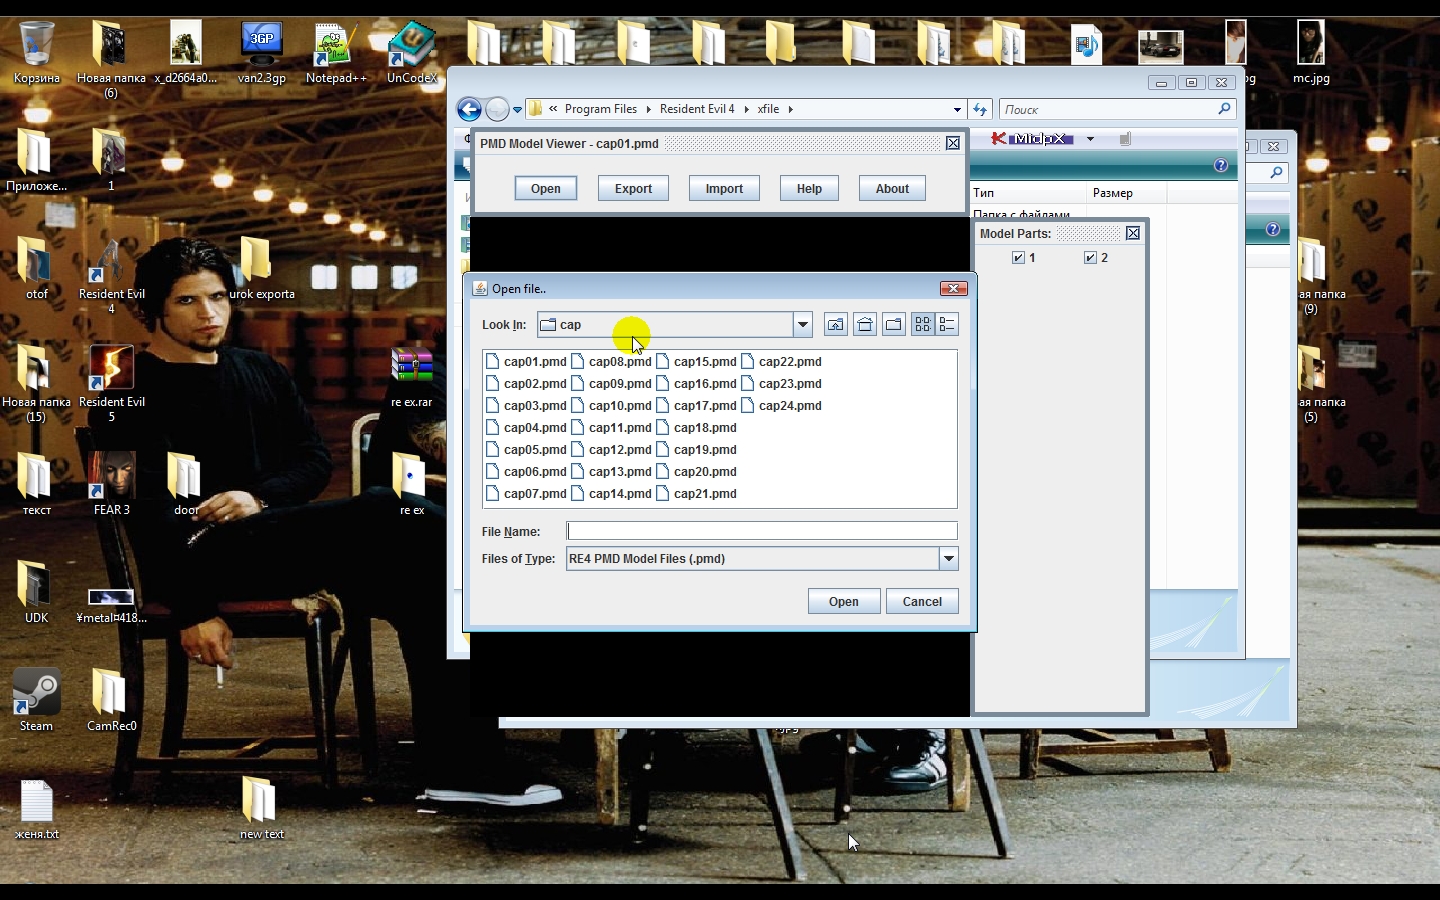Viewport: 1440px width, 900px height.
Task: Uncheck model part 1 checkbox
Action: [x=1018, y=258]
